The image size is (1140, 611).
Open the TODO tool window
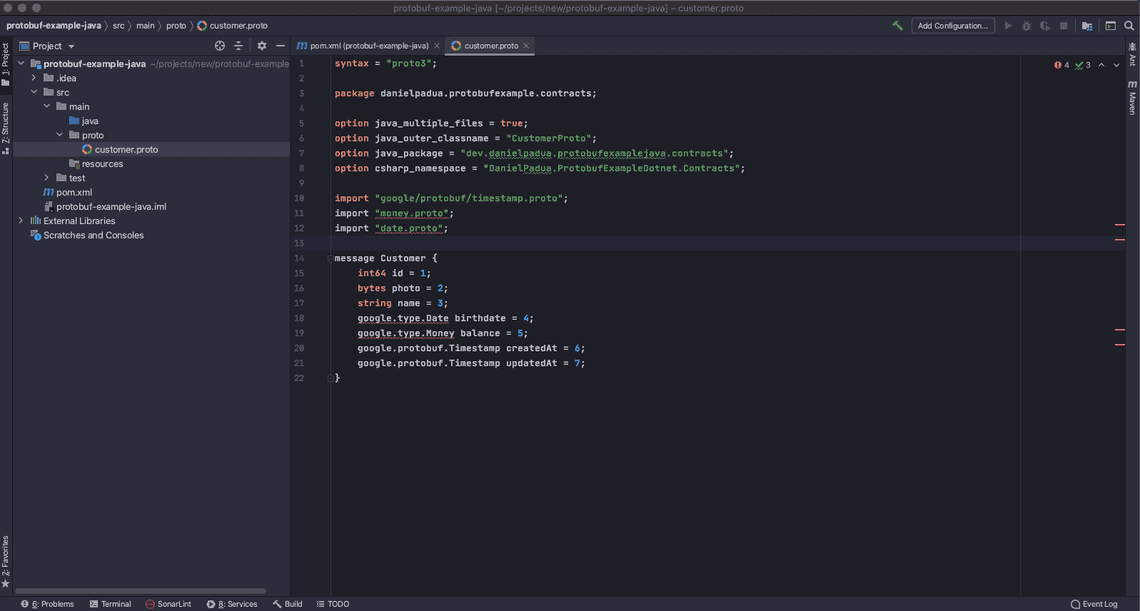coord(333,603)
